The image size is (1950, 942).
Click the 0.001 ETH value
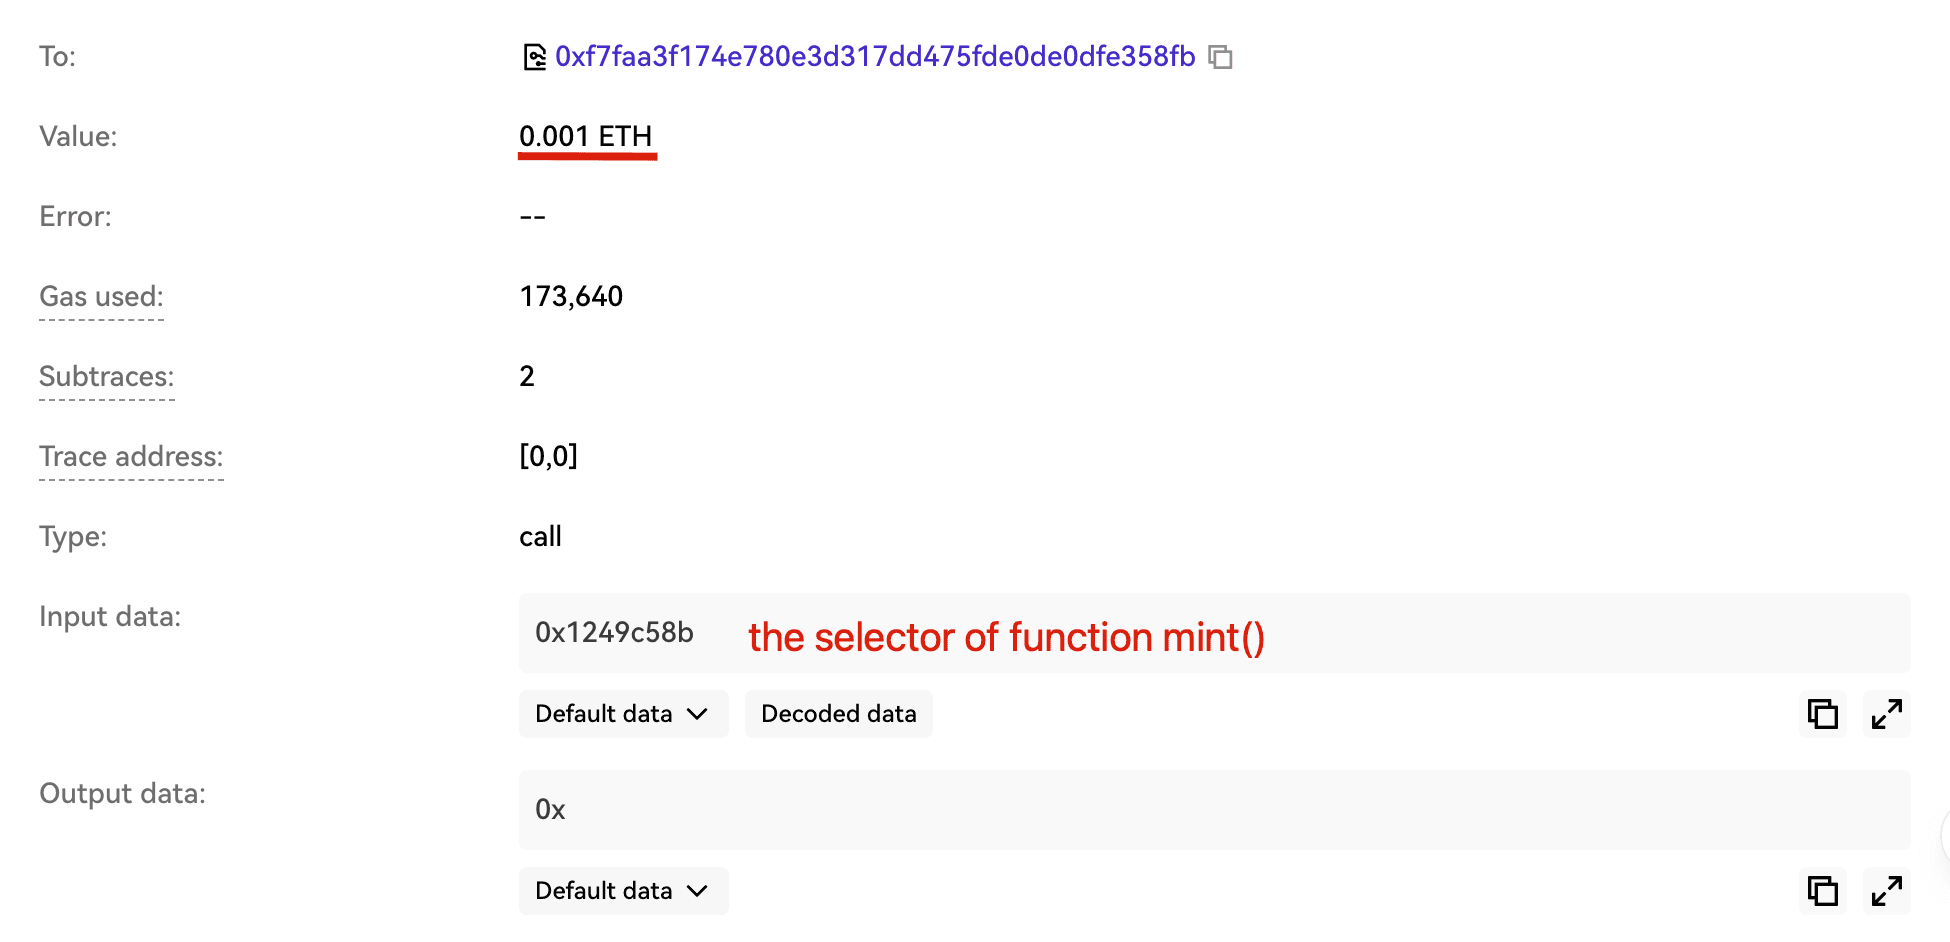point(585,136)
